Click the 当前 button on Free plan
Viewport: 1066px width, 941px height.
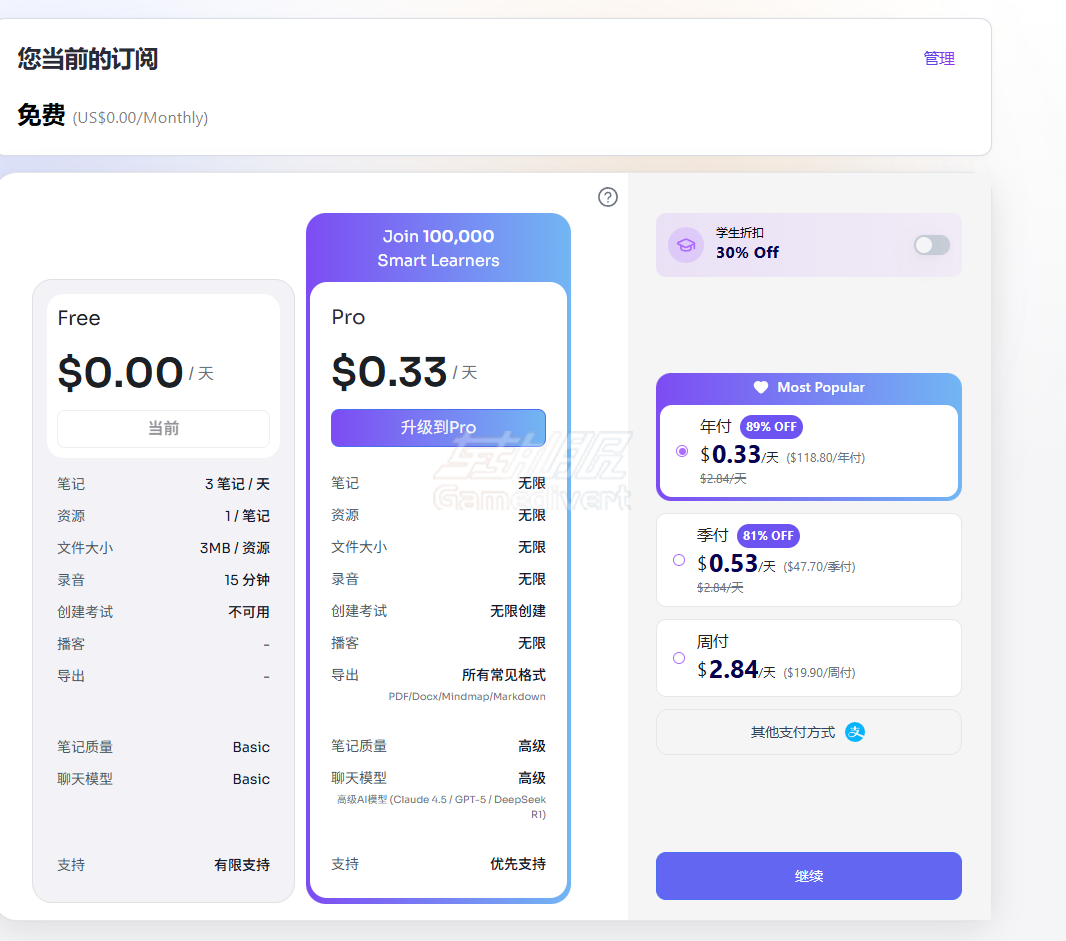click(x=163, y=428)
